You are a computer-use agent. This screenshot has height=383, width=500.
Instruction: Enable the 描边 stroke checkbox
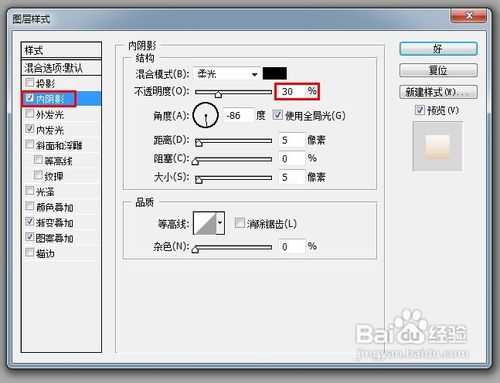[30, 252]
